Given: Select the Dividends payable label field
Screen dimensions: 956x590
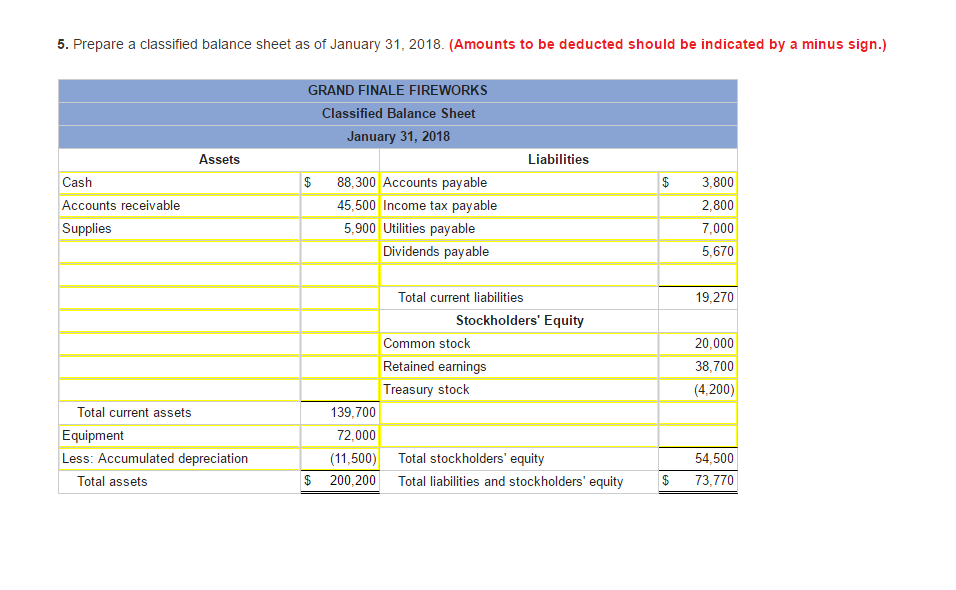Looking at the screenshot, I should (519, 252).
